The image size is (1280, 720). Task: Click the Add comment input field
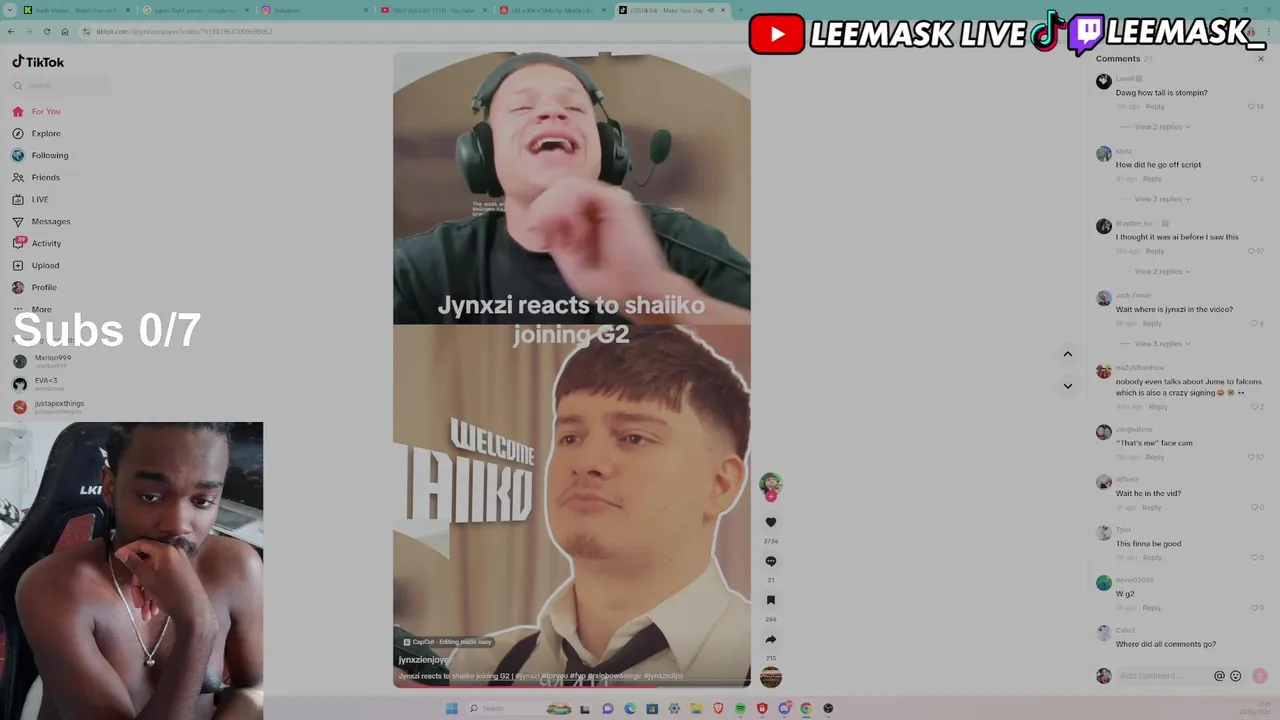click(x=1162, y=676)
